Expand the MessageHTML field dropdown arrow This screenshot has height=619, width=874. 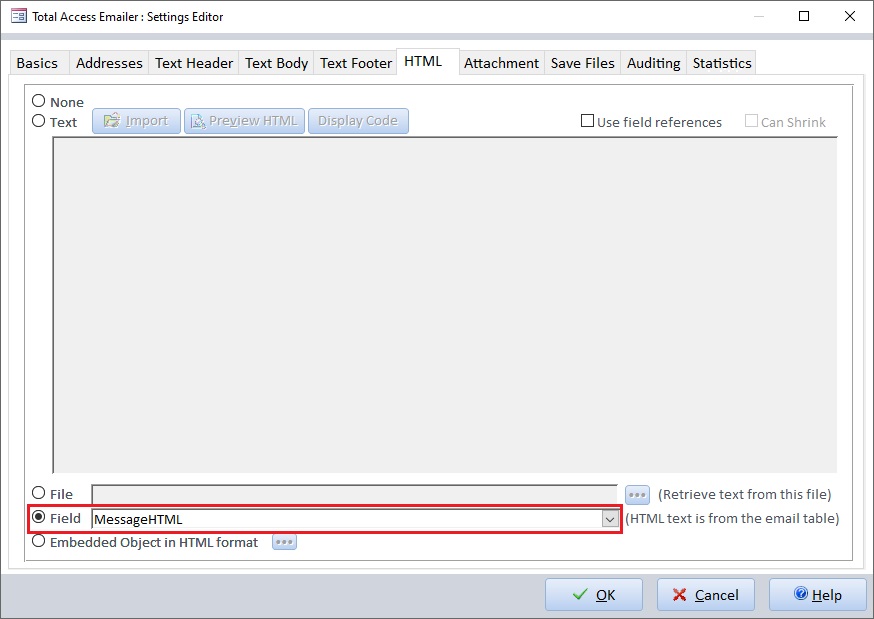click(x=610, y=519)
